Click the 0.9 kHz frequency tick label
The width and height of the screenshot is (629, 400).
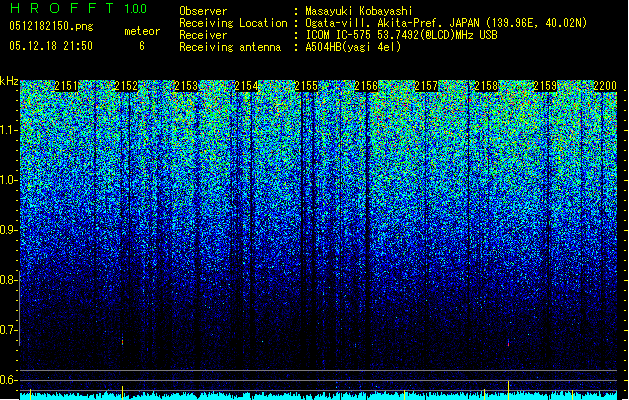click(x=7, y=230)
